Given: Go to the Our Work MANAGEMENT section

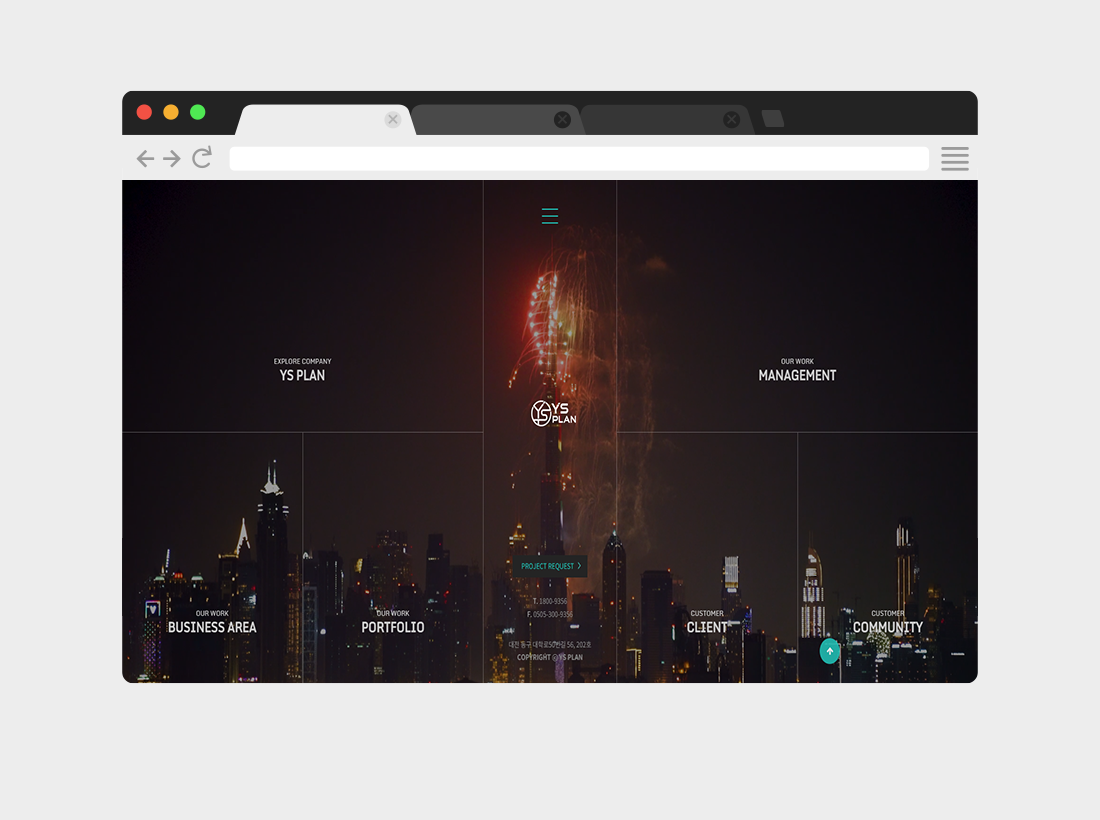Looking at the screenshot, I should (x=797, y=370).
